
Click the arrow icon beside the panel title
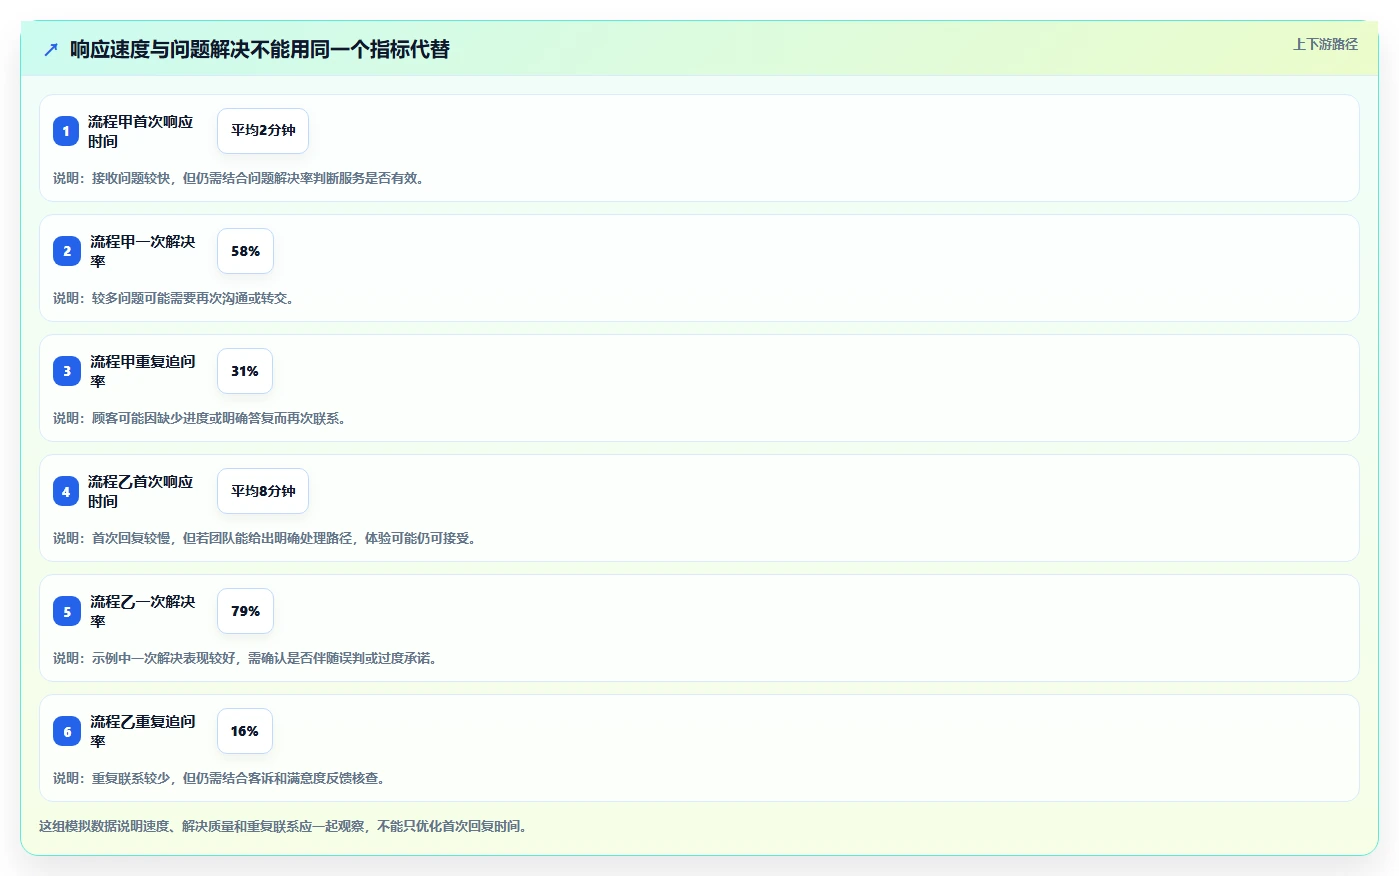(51, 49)
